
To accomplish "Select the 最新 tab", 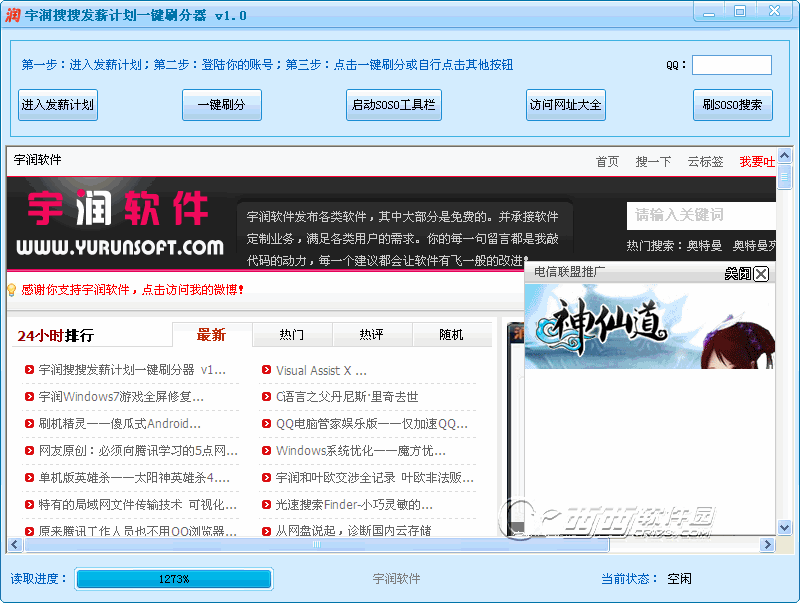I will 212,335.
